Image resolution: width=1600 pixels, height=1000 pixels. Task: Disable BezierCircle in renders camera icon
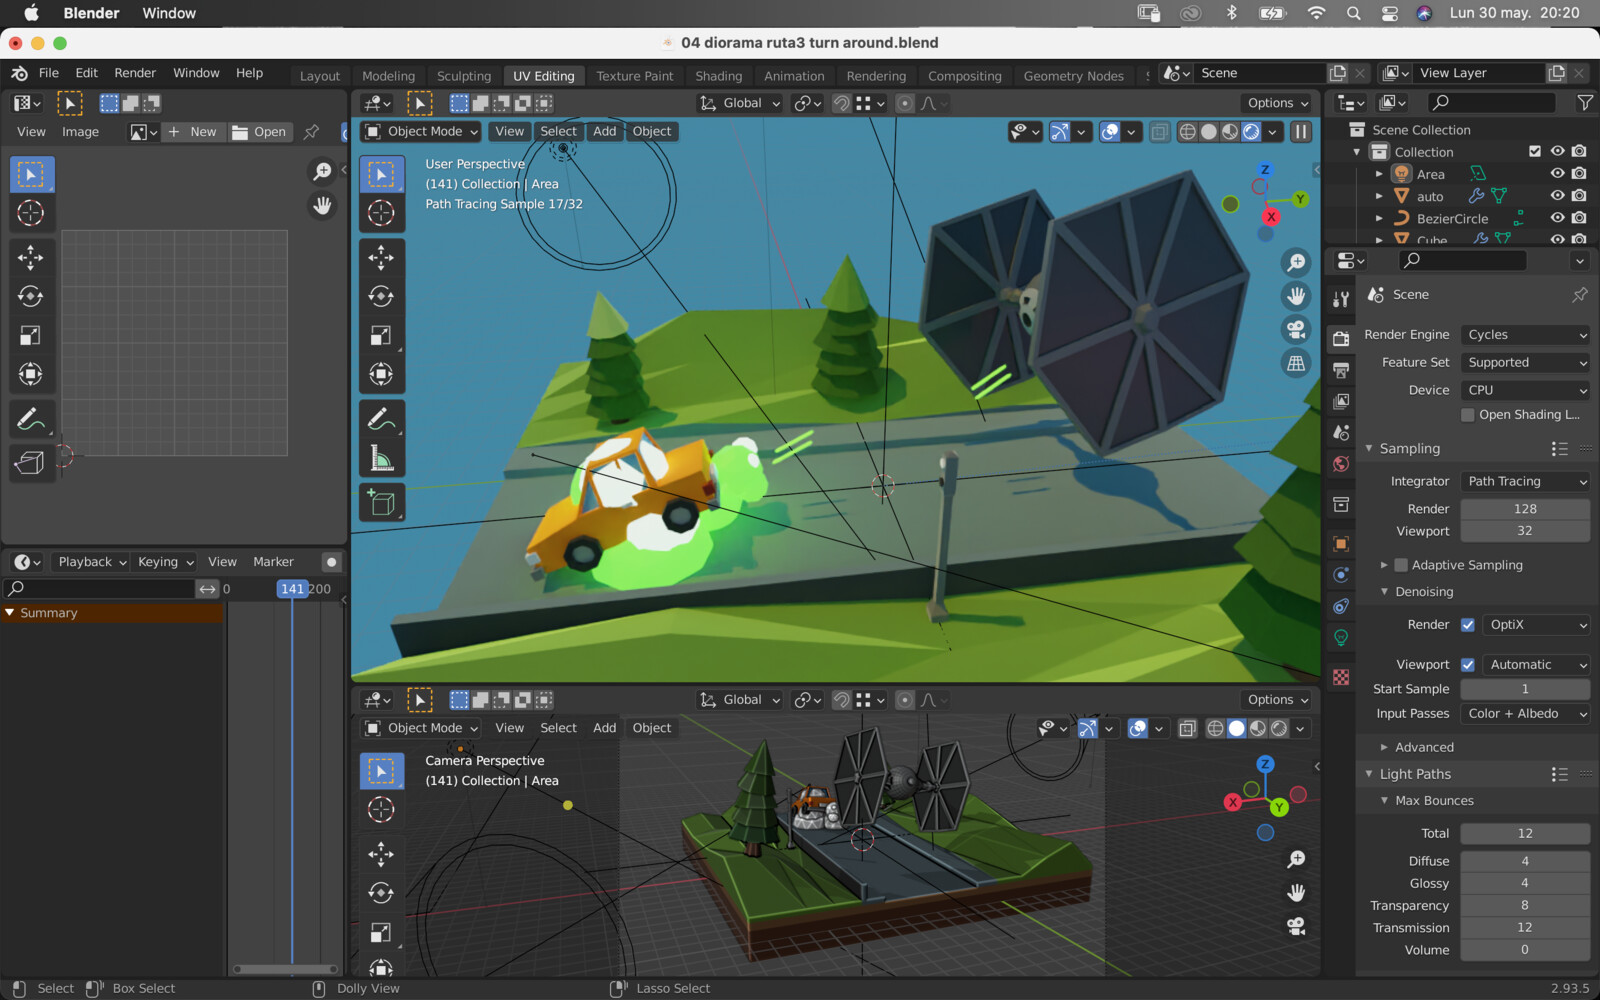coord(1579,217)
